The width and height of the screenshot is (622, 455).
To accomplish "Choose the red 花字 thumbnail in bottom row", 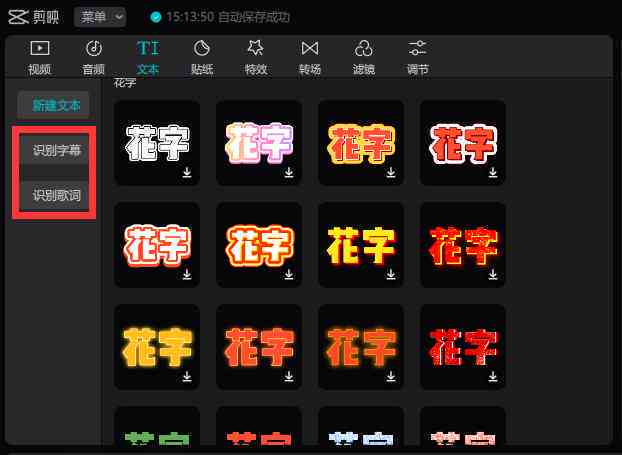I will point(259,426).
